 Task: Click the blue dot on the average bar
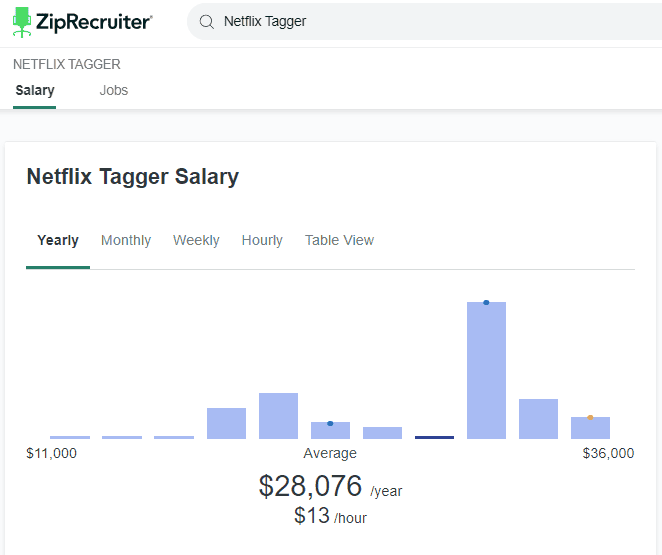click(x=330, y=423)
